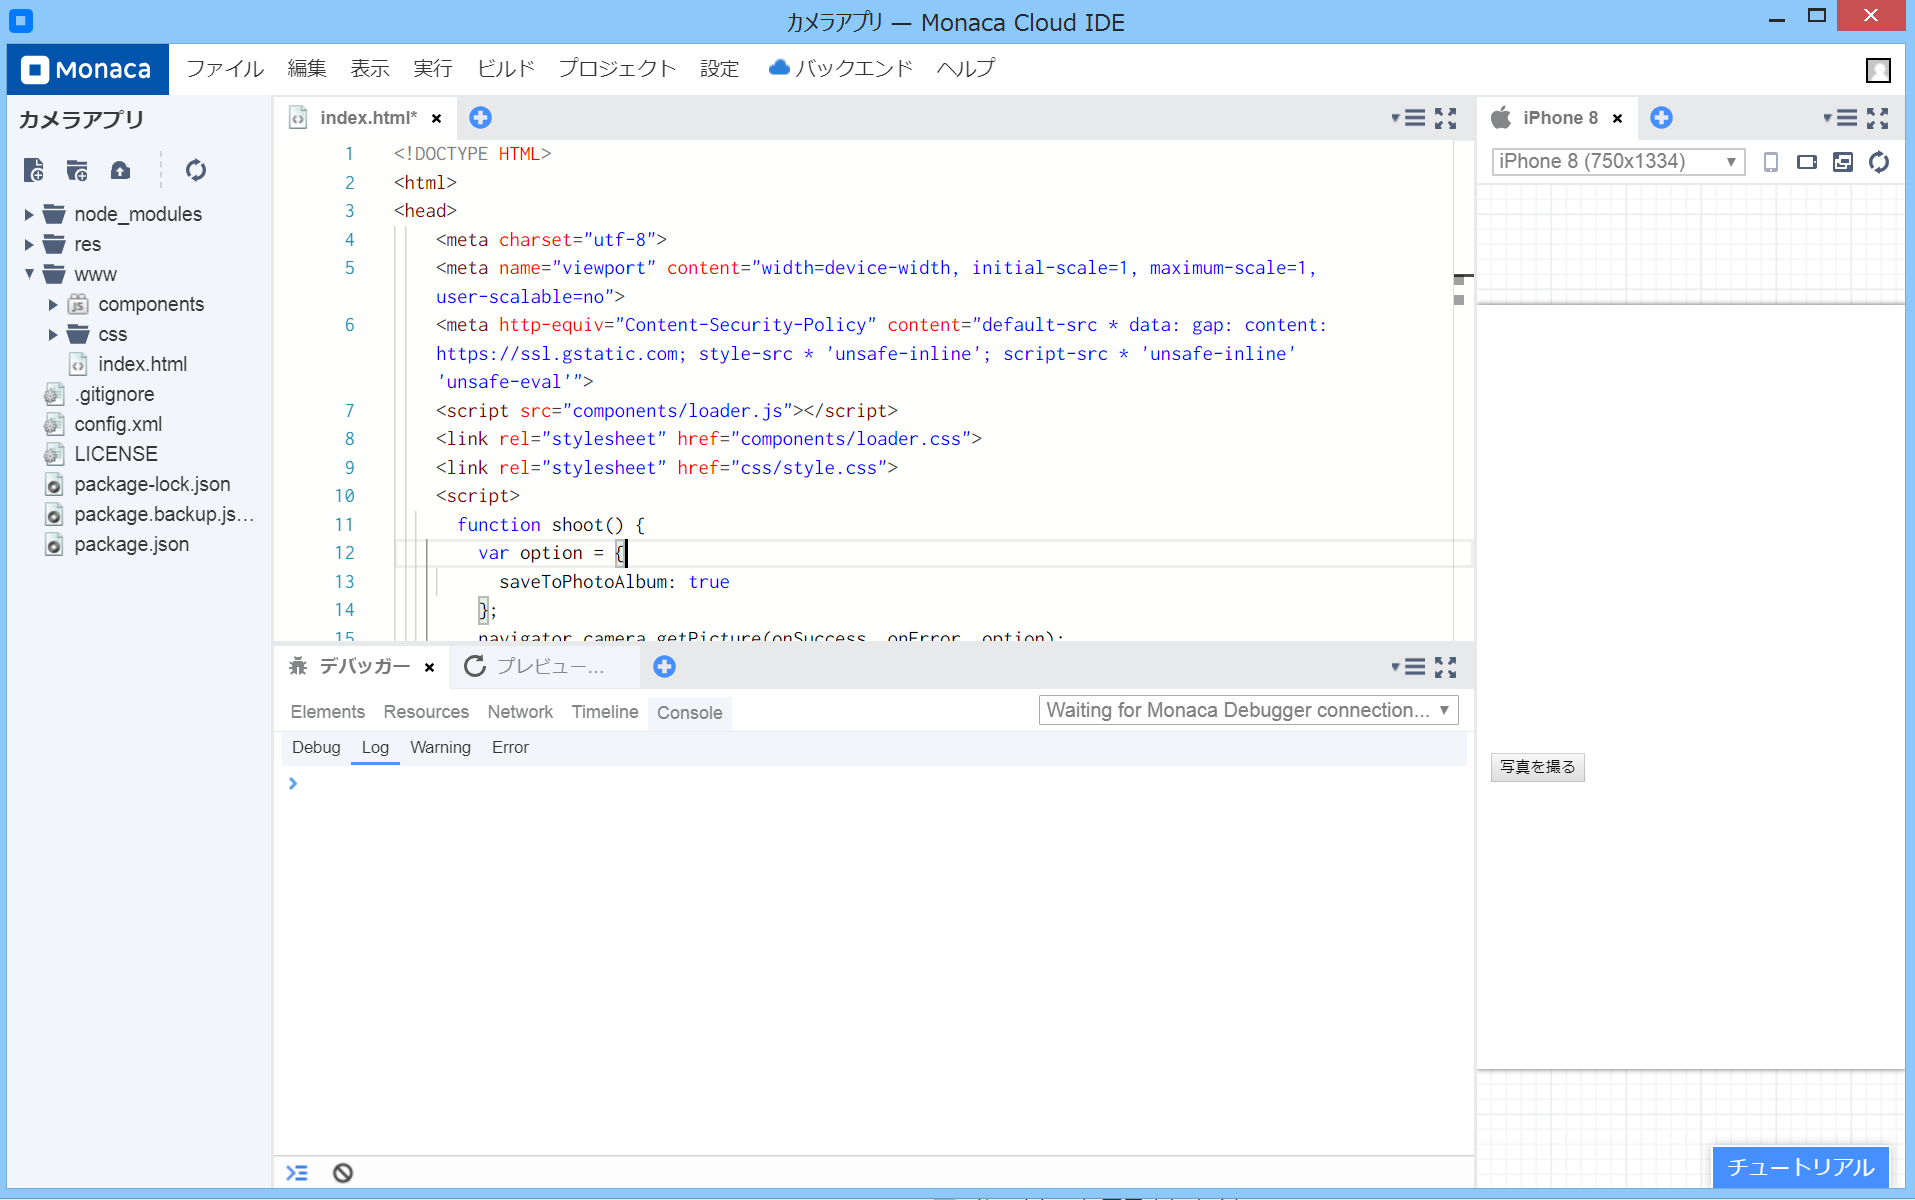Filter console by Log level

375,748
